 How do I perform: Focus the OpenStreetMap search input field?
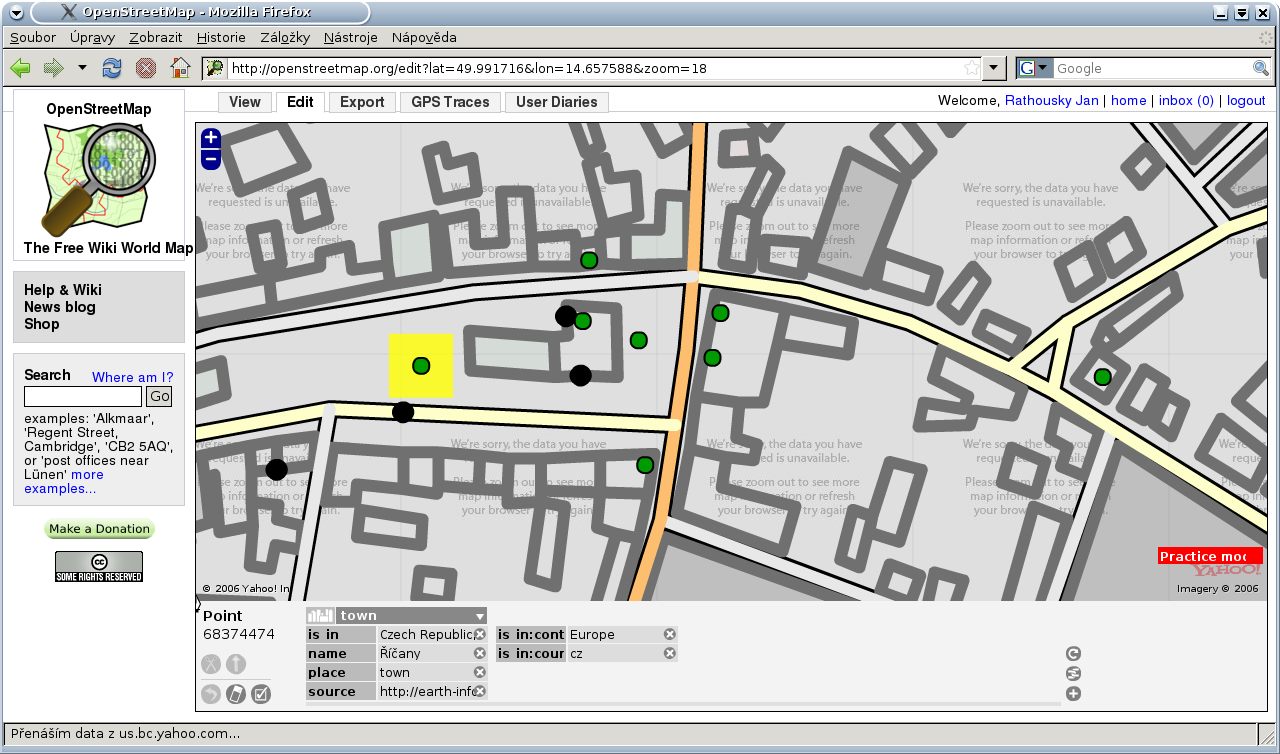tap(83, 396)
